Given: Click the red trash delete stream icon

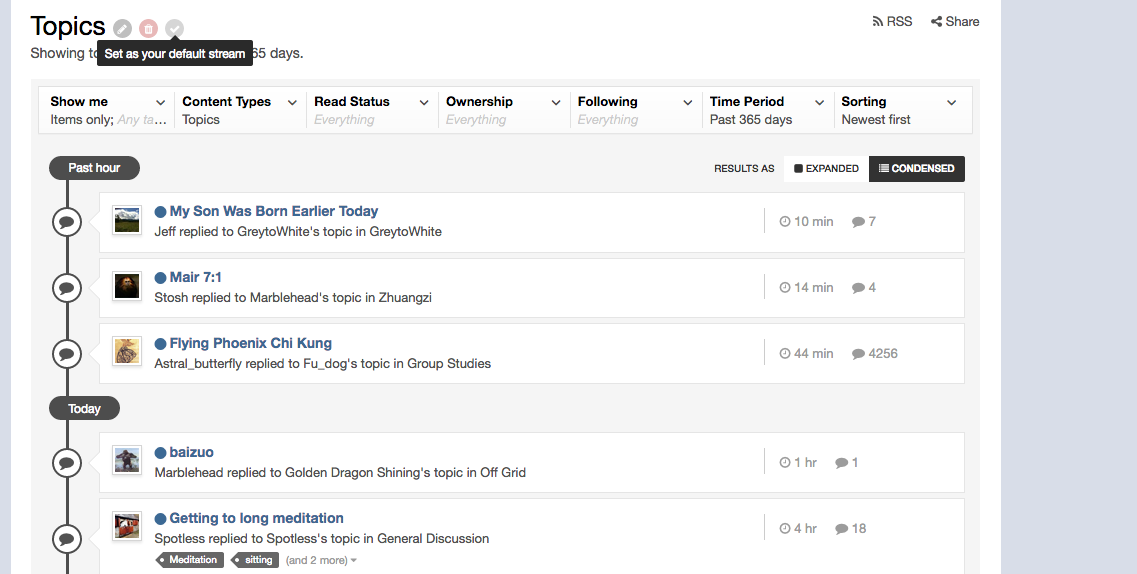Looking at the screenshot, I should (x=149, y=28).
